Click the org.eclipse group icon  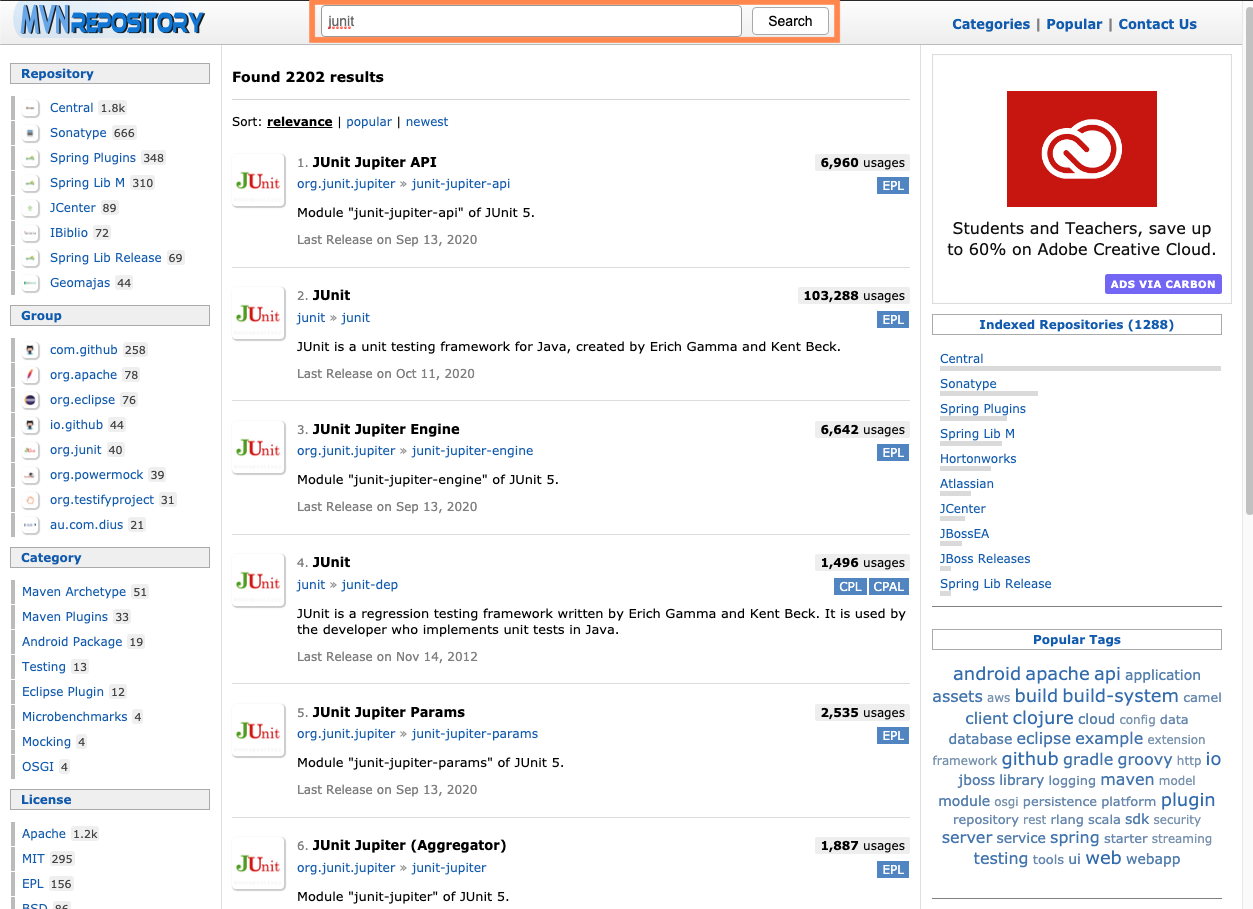point(30,400)
